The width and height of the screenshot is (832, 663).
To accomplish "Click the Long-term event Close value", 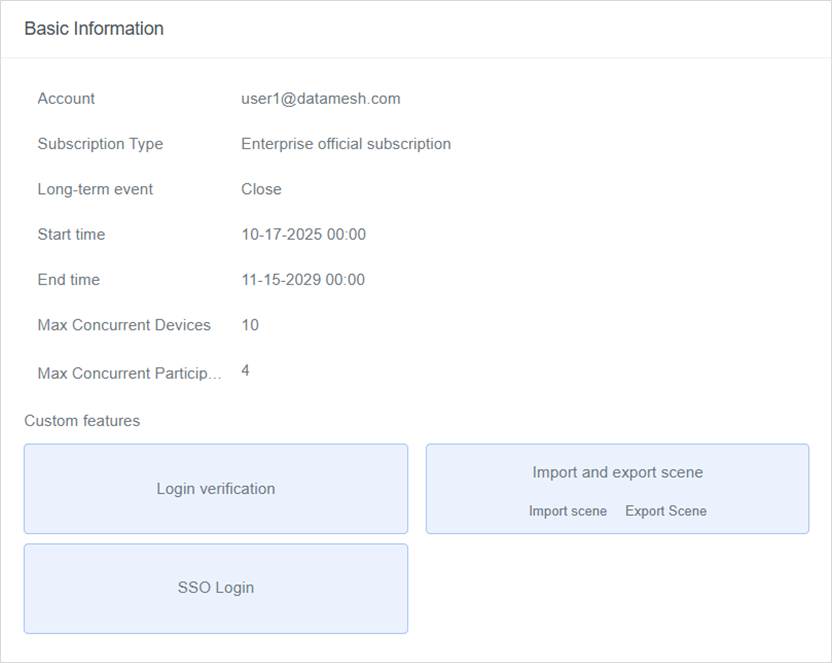I will click(261, 189).
